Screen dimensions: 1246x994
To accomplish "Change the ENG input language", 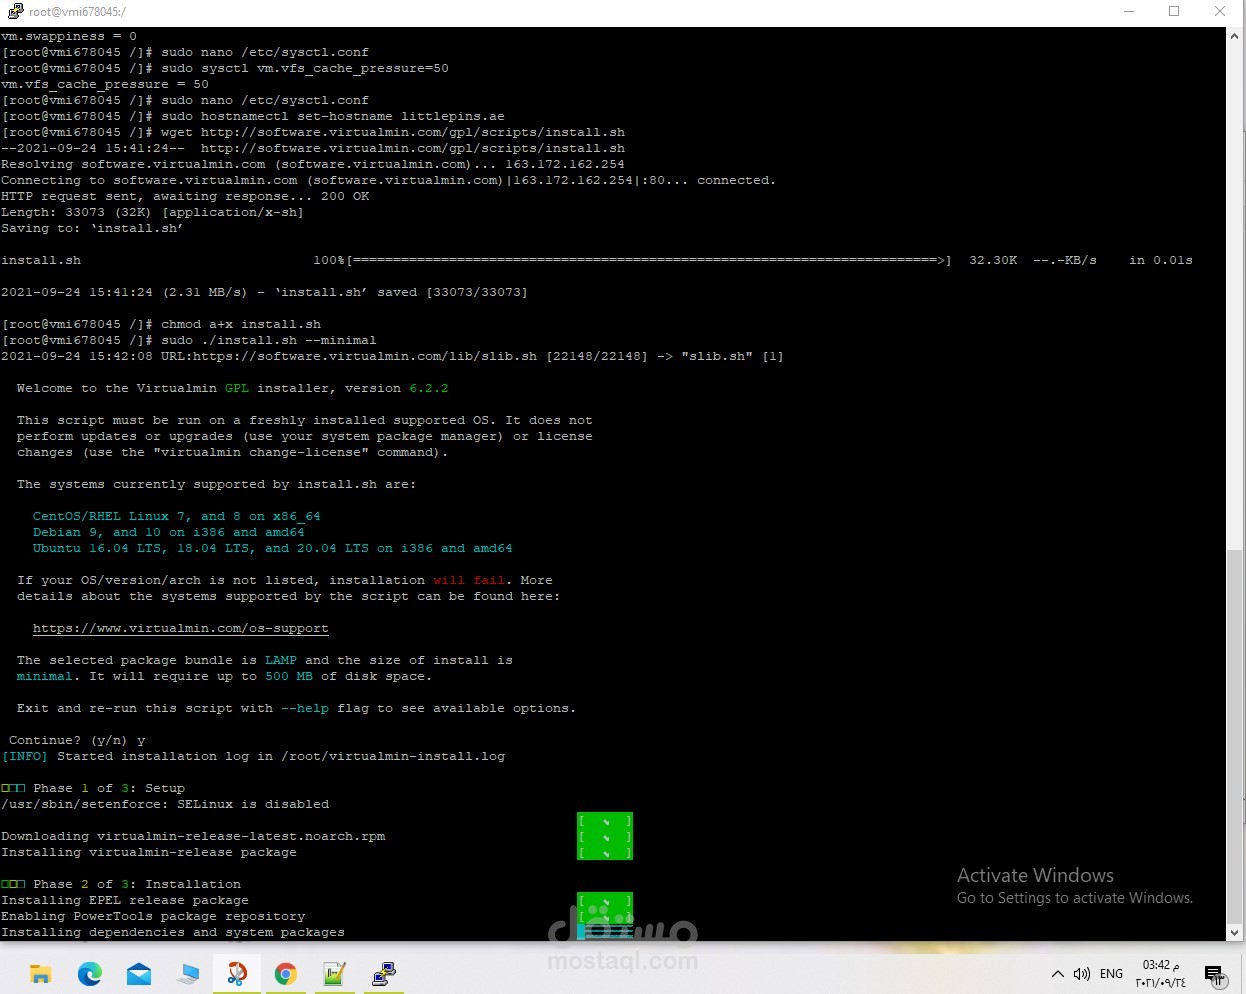I will [x=1111, y=974].
